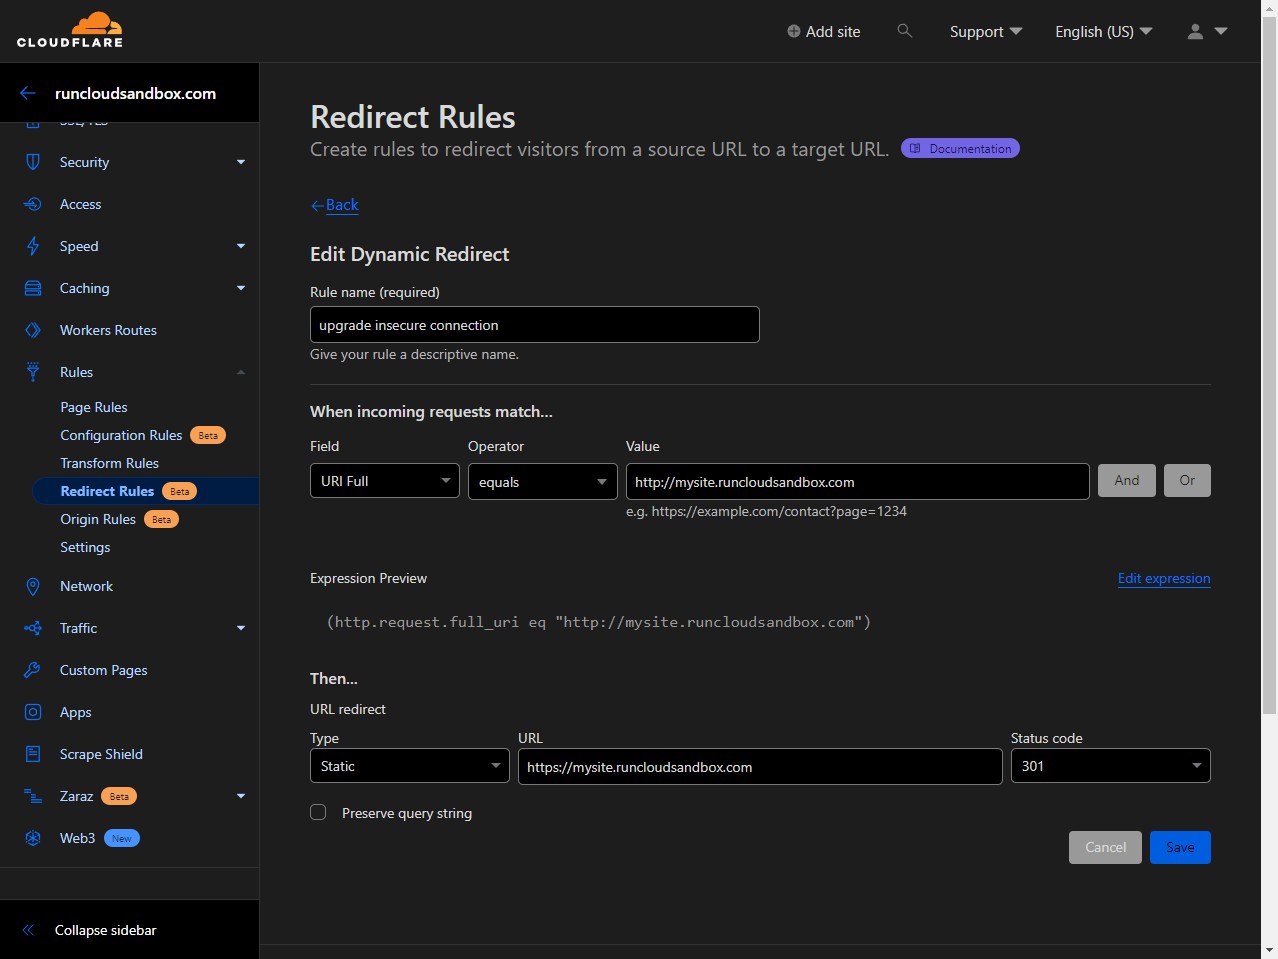This screenshot has width=1278, height=959.
Task: Click the Scrape Shield document icon
Action: 33,754
